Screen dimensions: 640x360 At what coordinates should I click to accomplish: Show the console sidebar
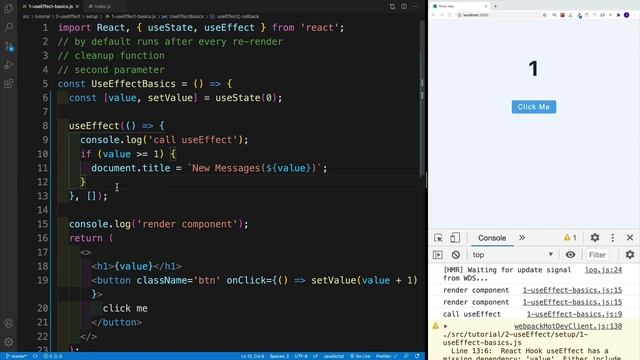pyautogui.click(x=438, y=255)
